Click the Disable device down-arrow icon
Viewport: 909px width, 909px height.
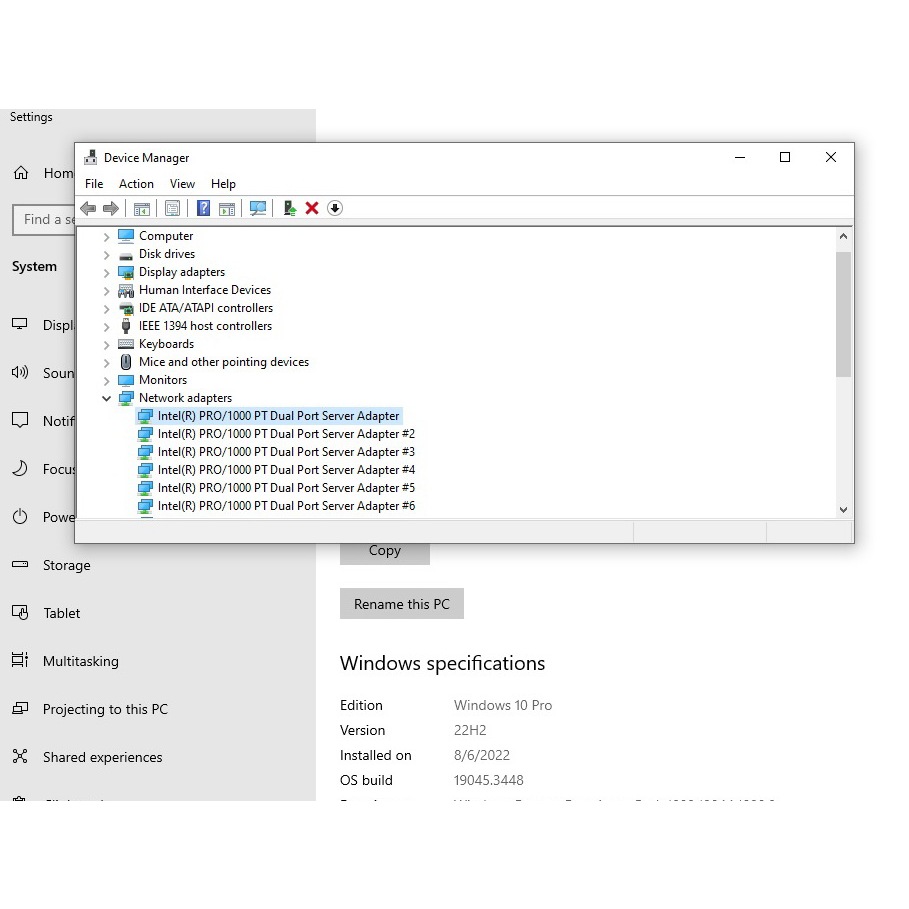335,208
